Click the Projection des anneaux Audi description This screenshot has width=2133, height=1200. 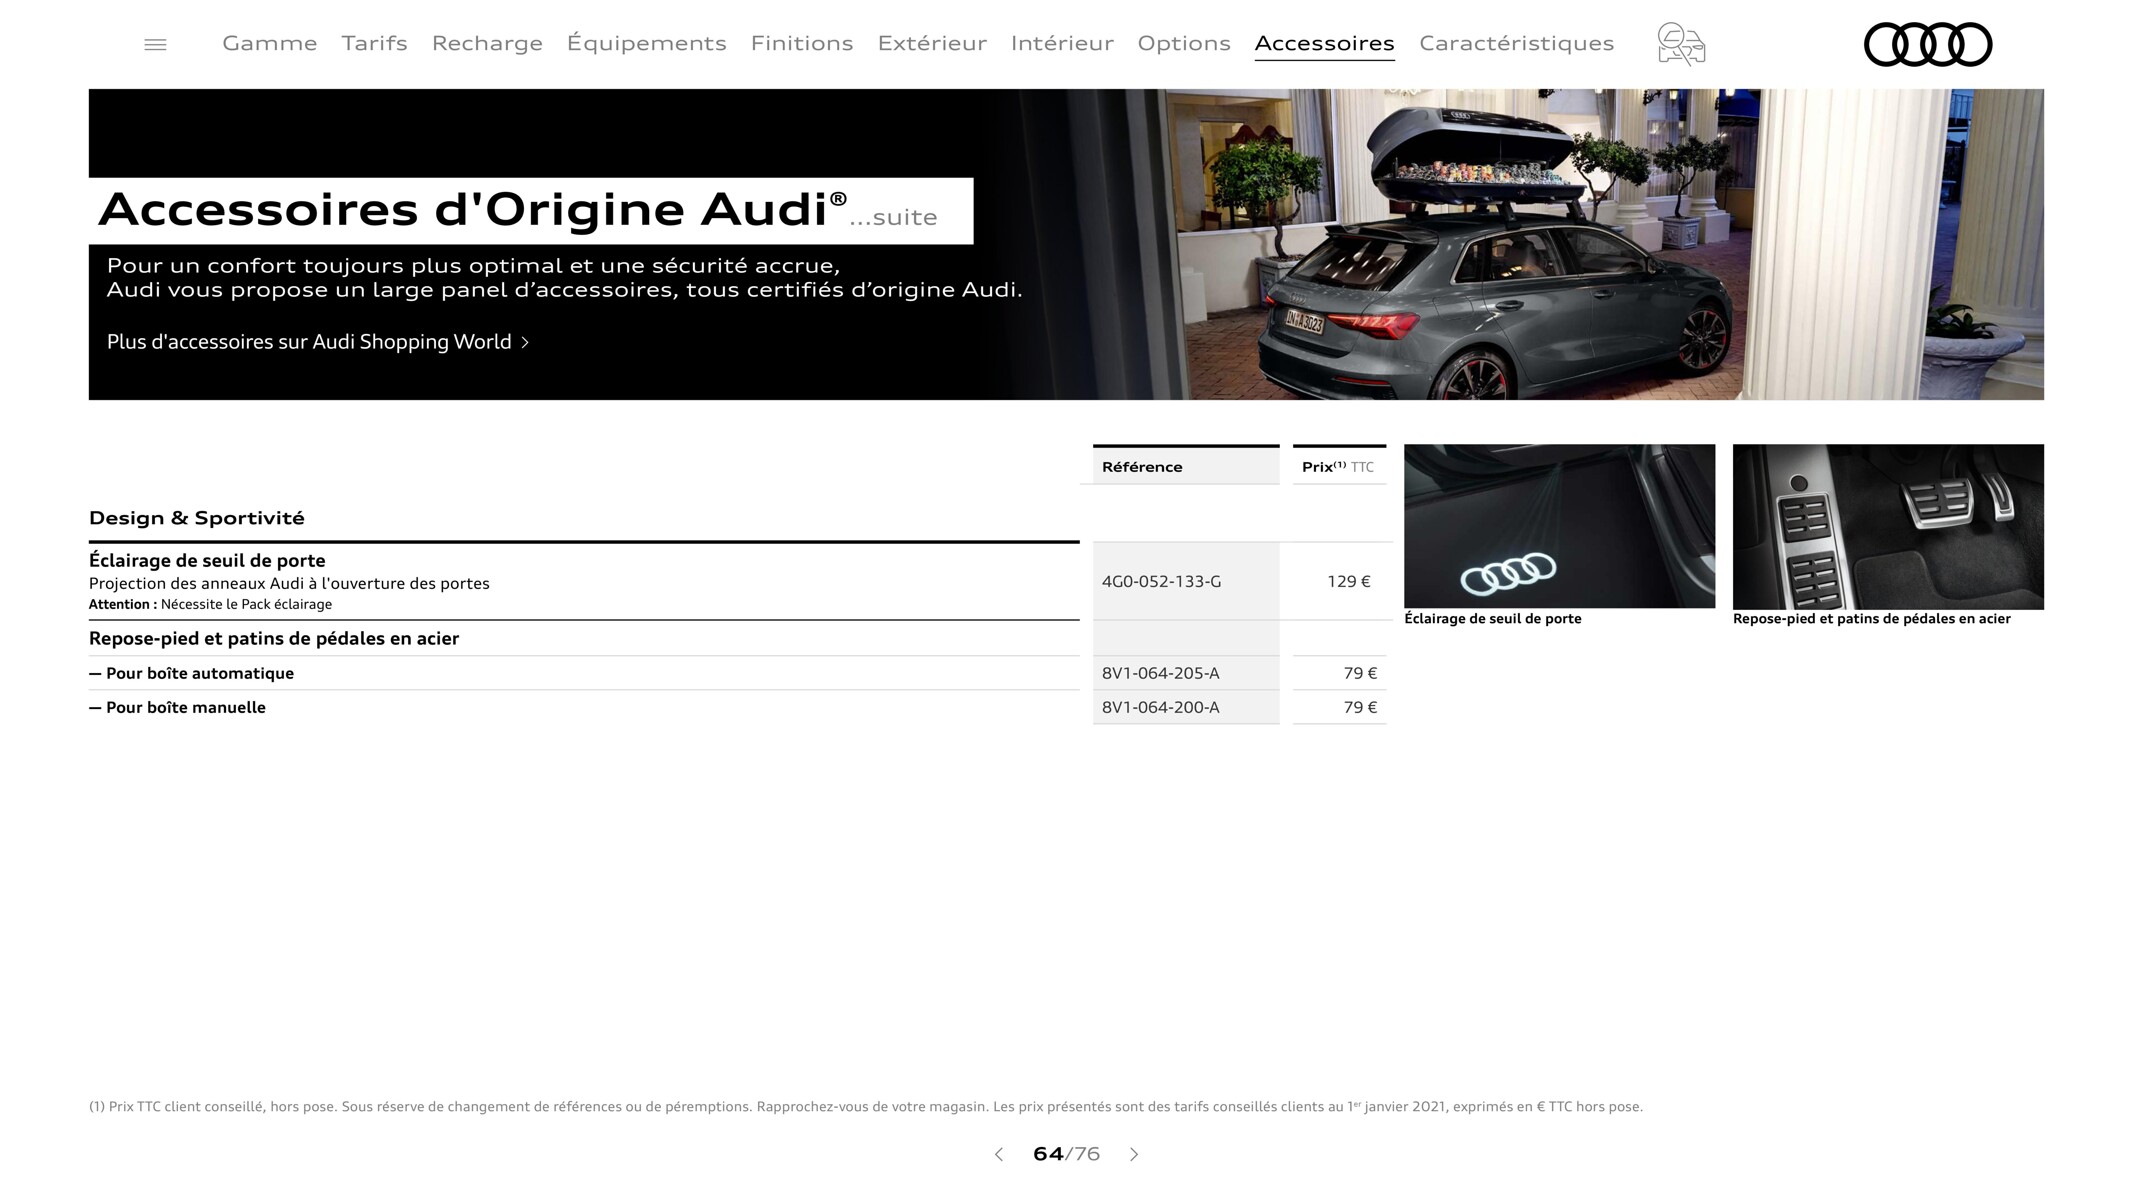(289, 583)
